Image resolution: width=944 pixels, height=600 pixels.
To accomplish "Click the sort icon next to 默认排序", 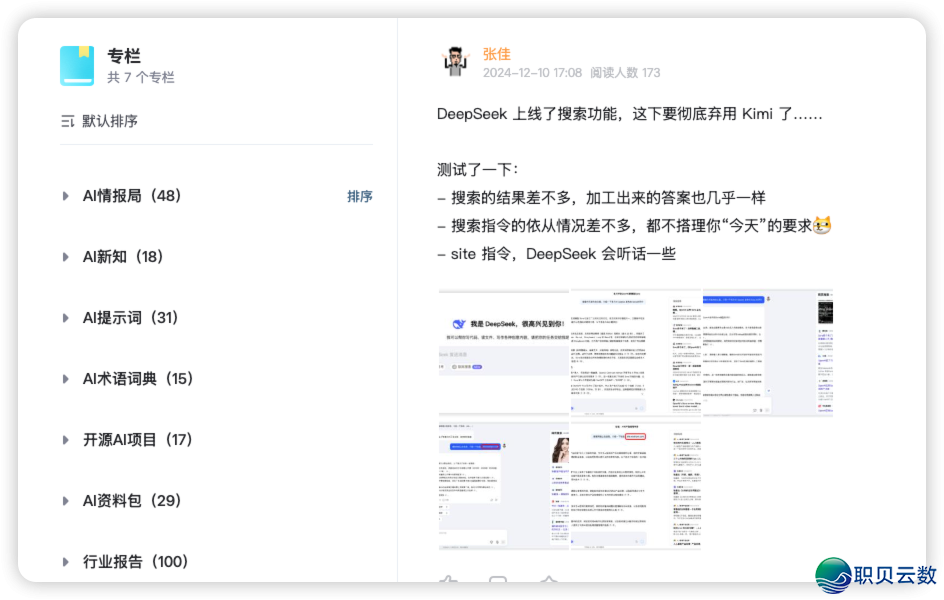I will pos(66,120).
